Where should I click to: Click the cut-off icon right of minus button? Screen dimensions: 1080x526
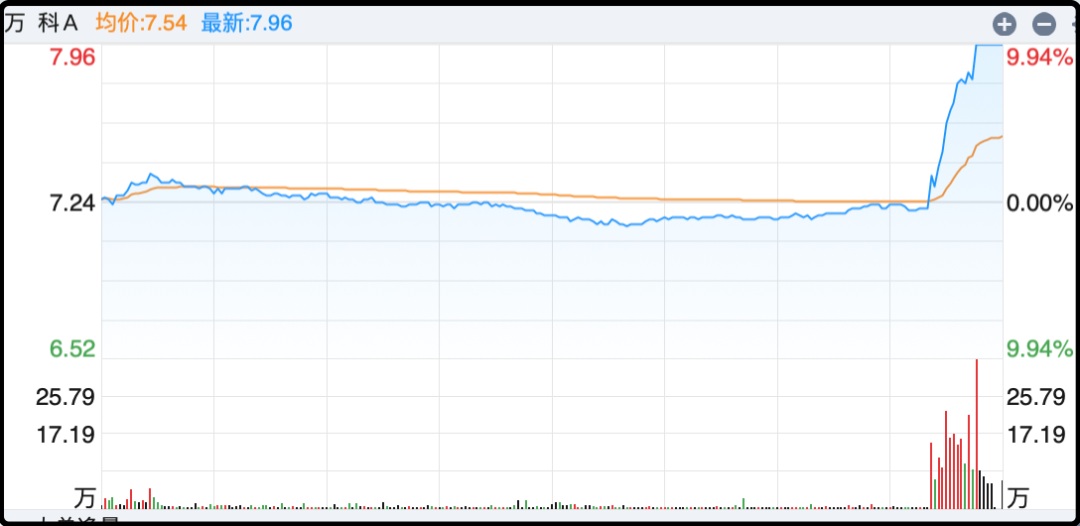1074,24
